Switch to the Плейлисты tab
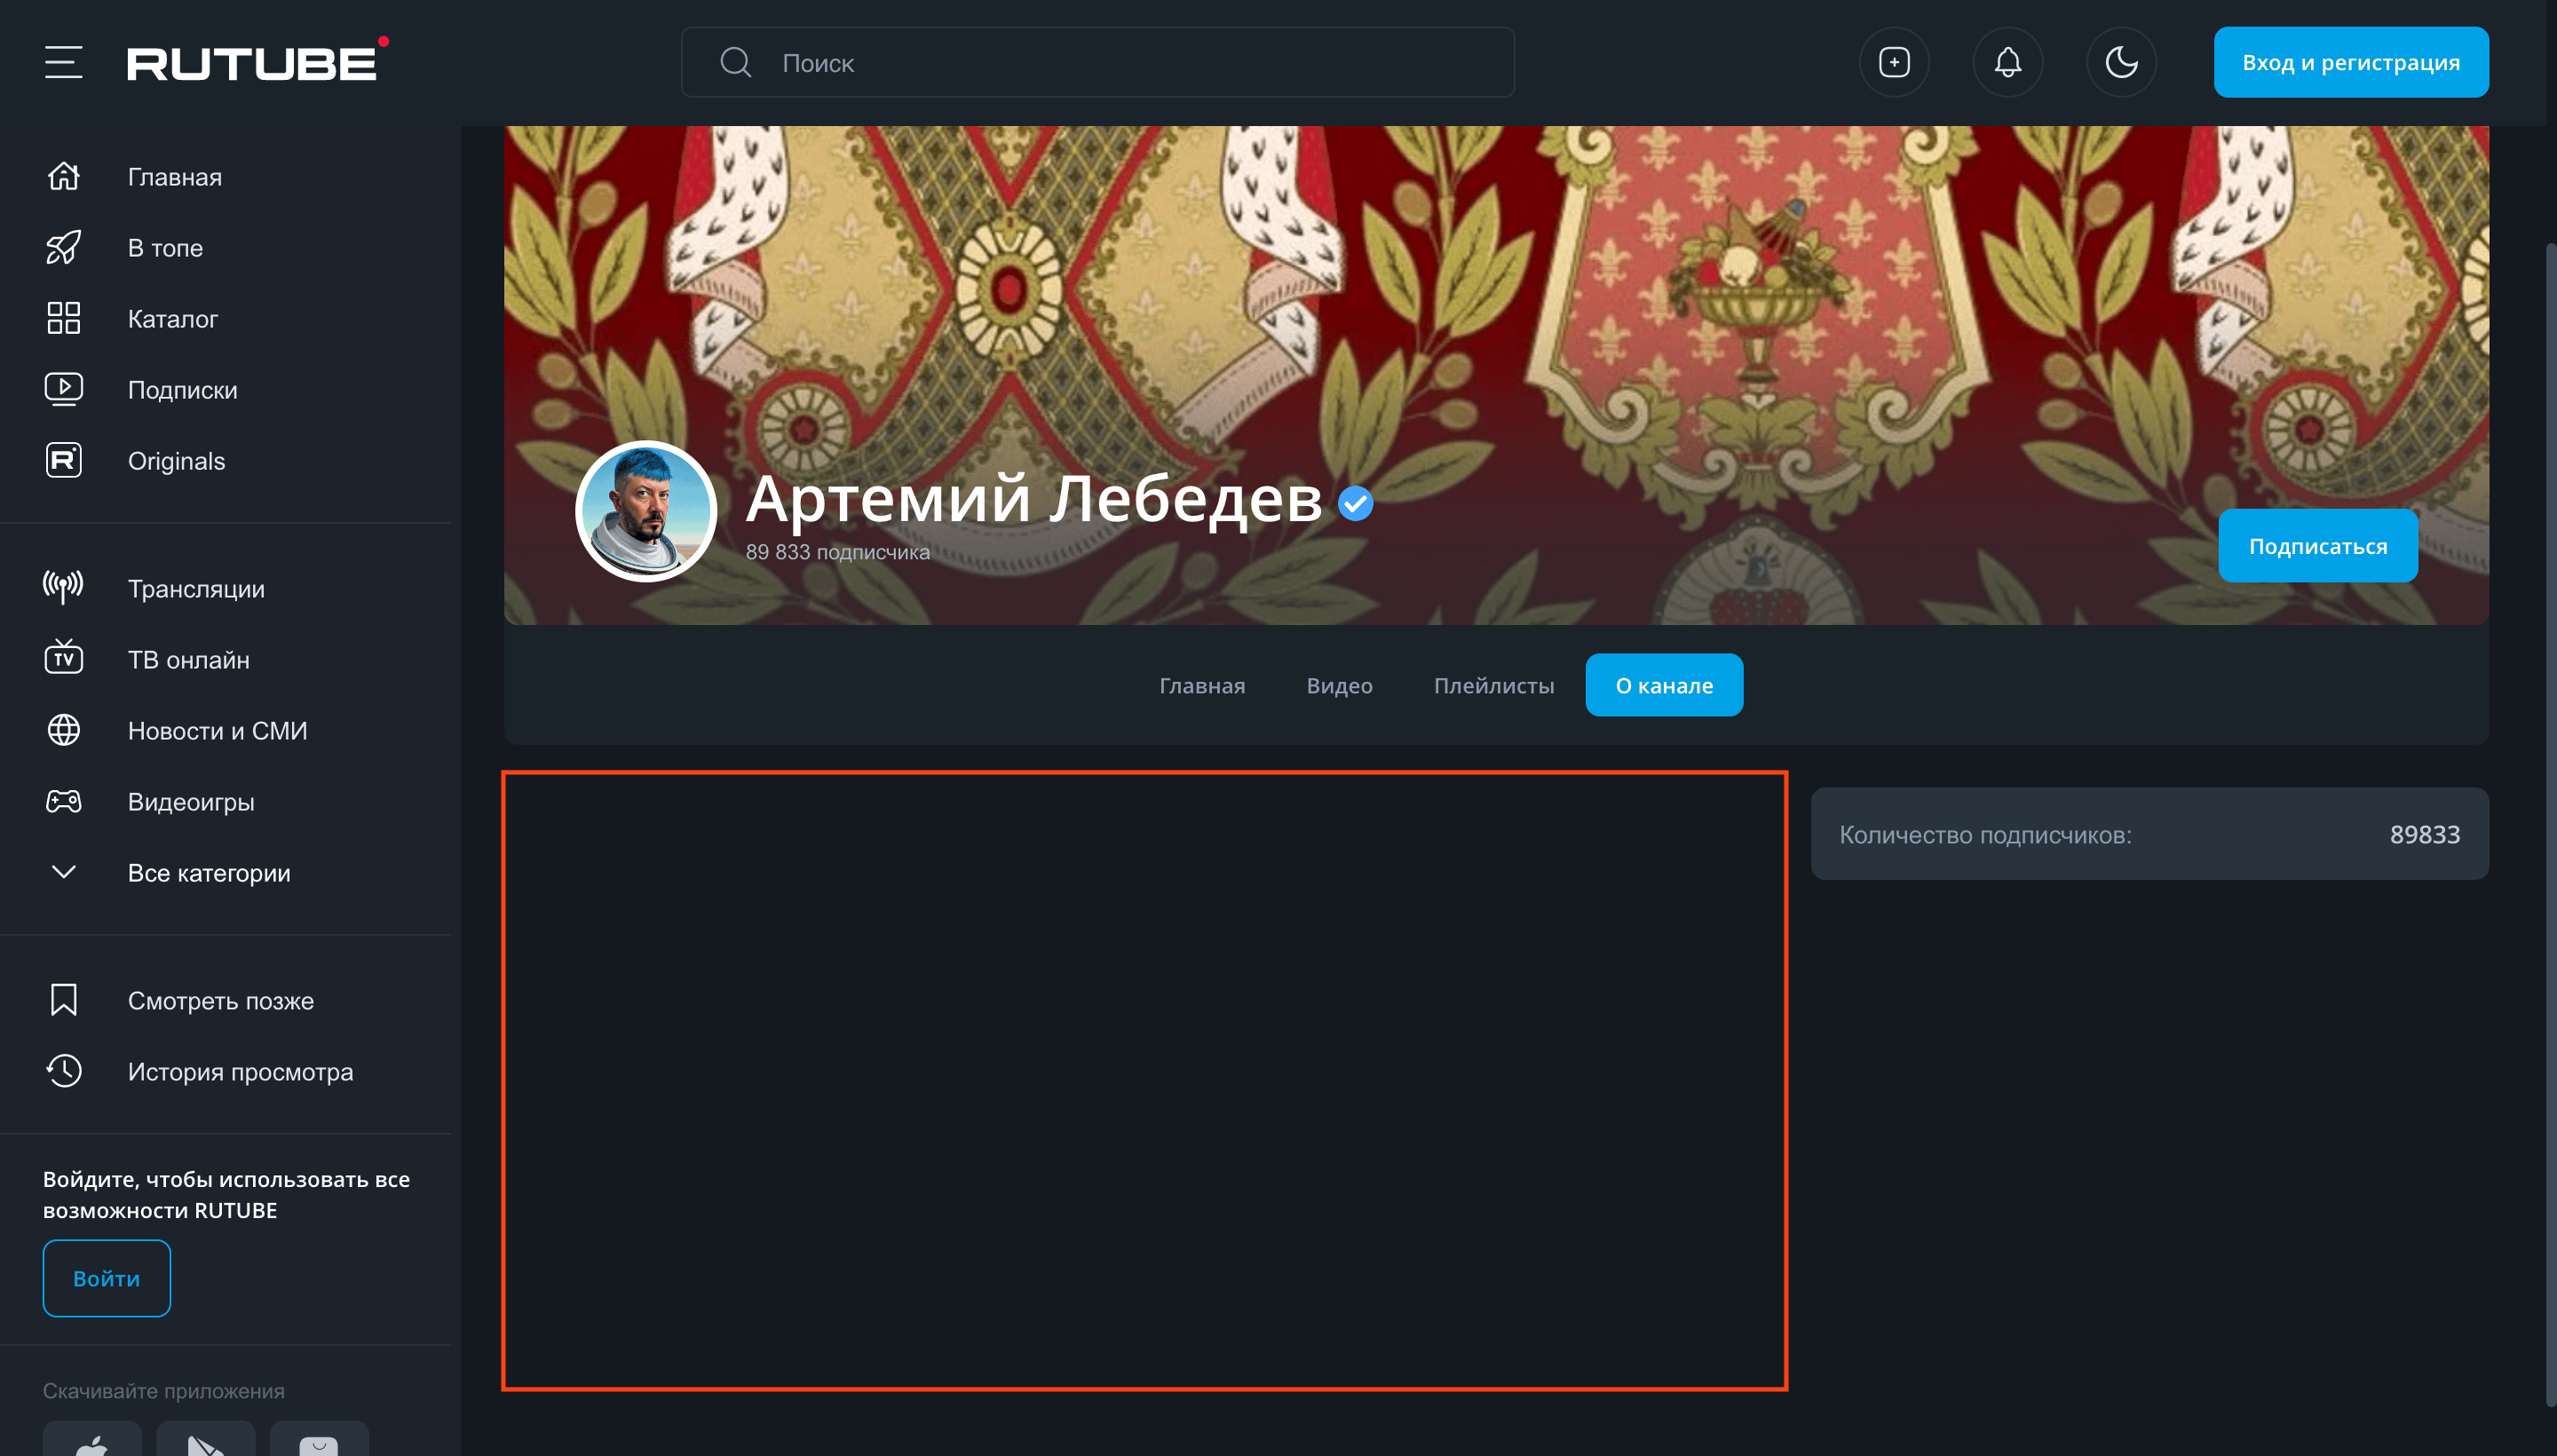 [1493, 685]
